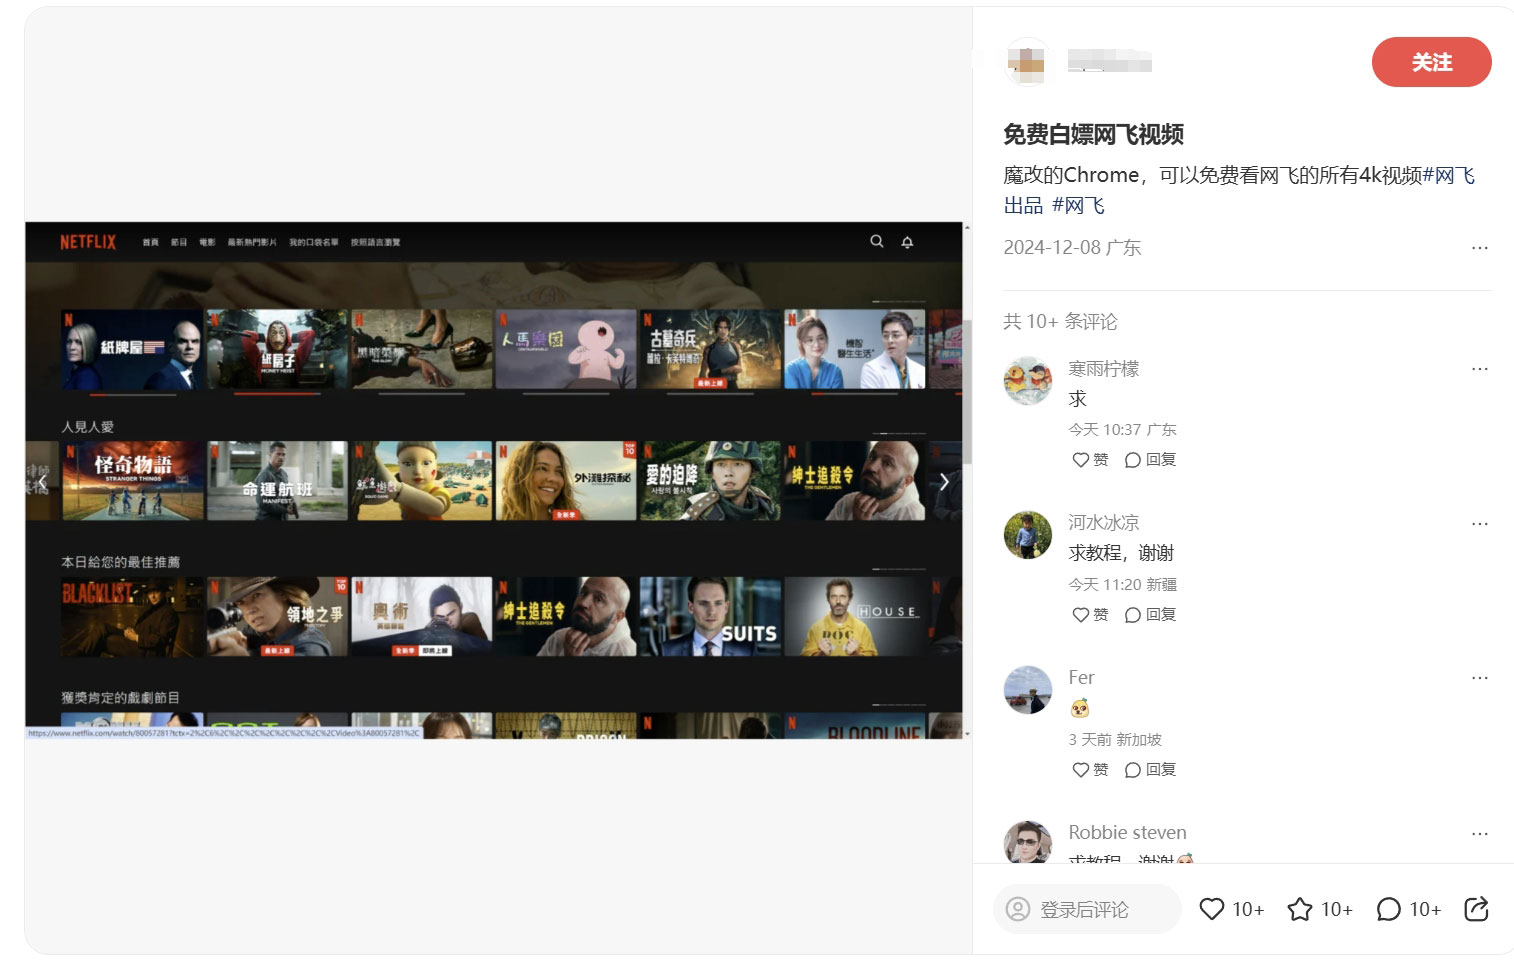The height and width of the screenshot is (962, 1514).
Task: Click the SUITS show thumbnail
Action: (710, 616)
